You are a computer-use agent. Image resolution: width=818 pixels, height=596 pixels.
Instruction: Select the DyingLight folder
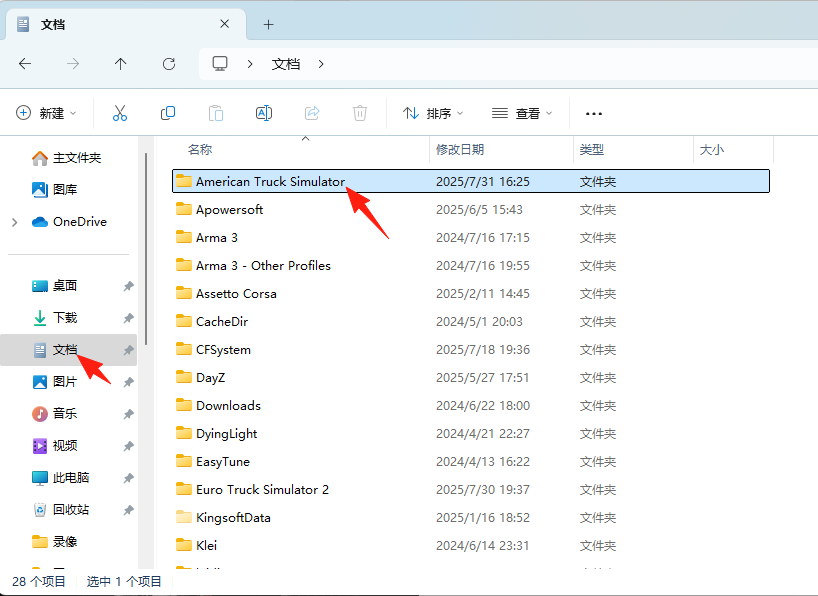(471, 434)
